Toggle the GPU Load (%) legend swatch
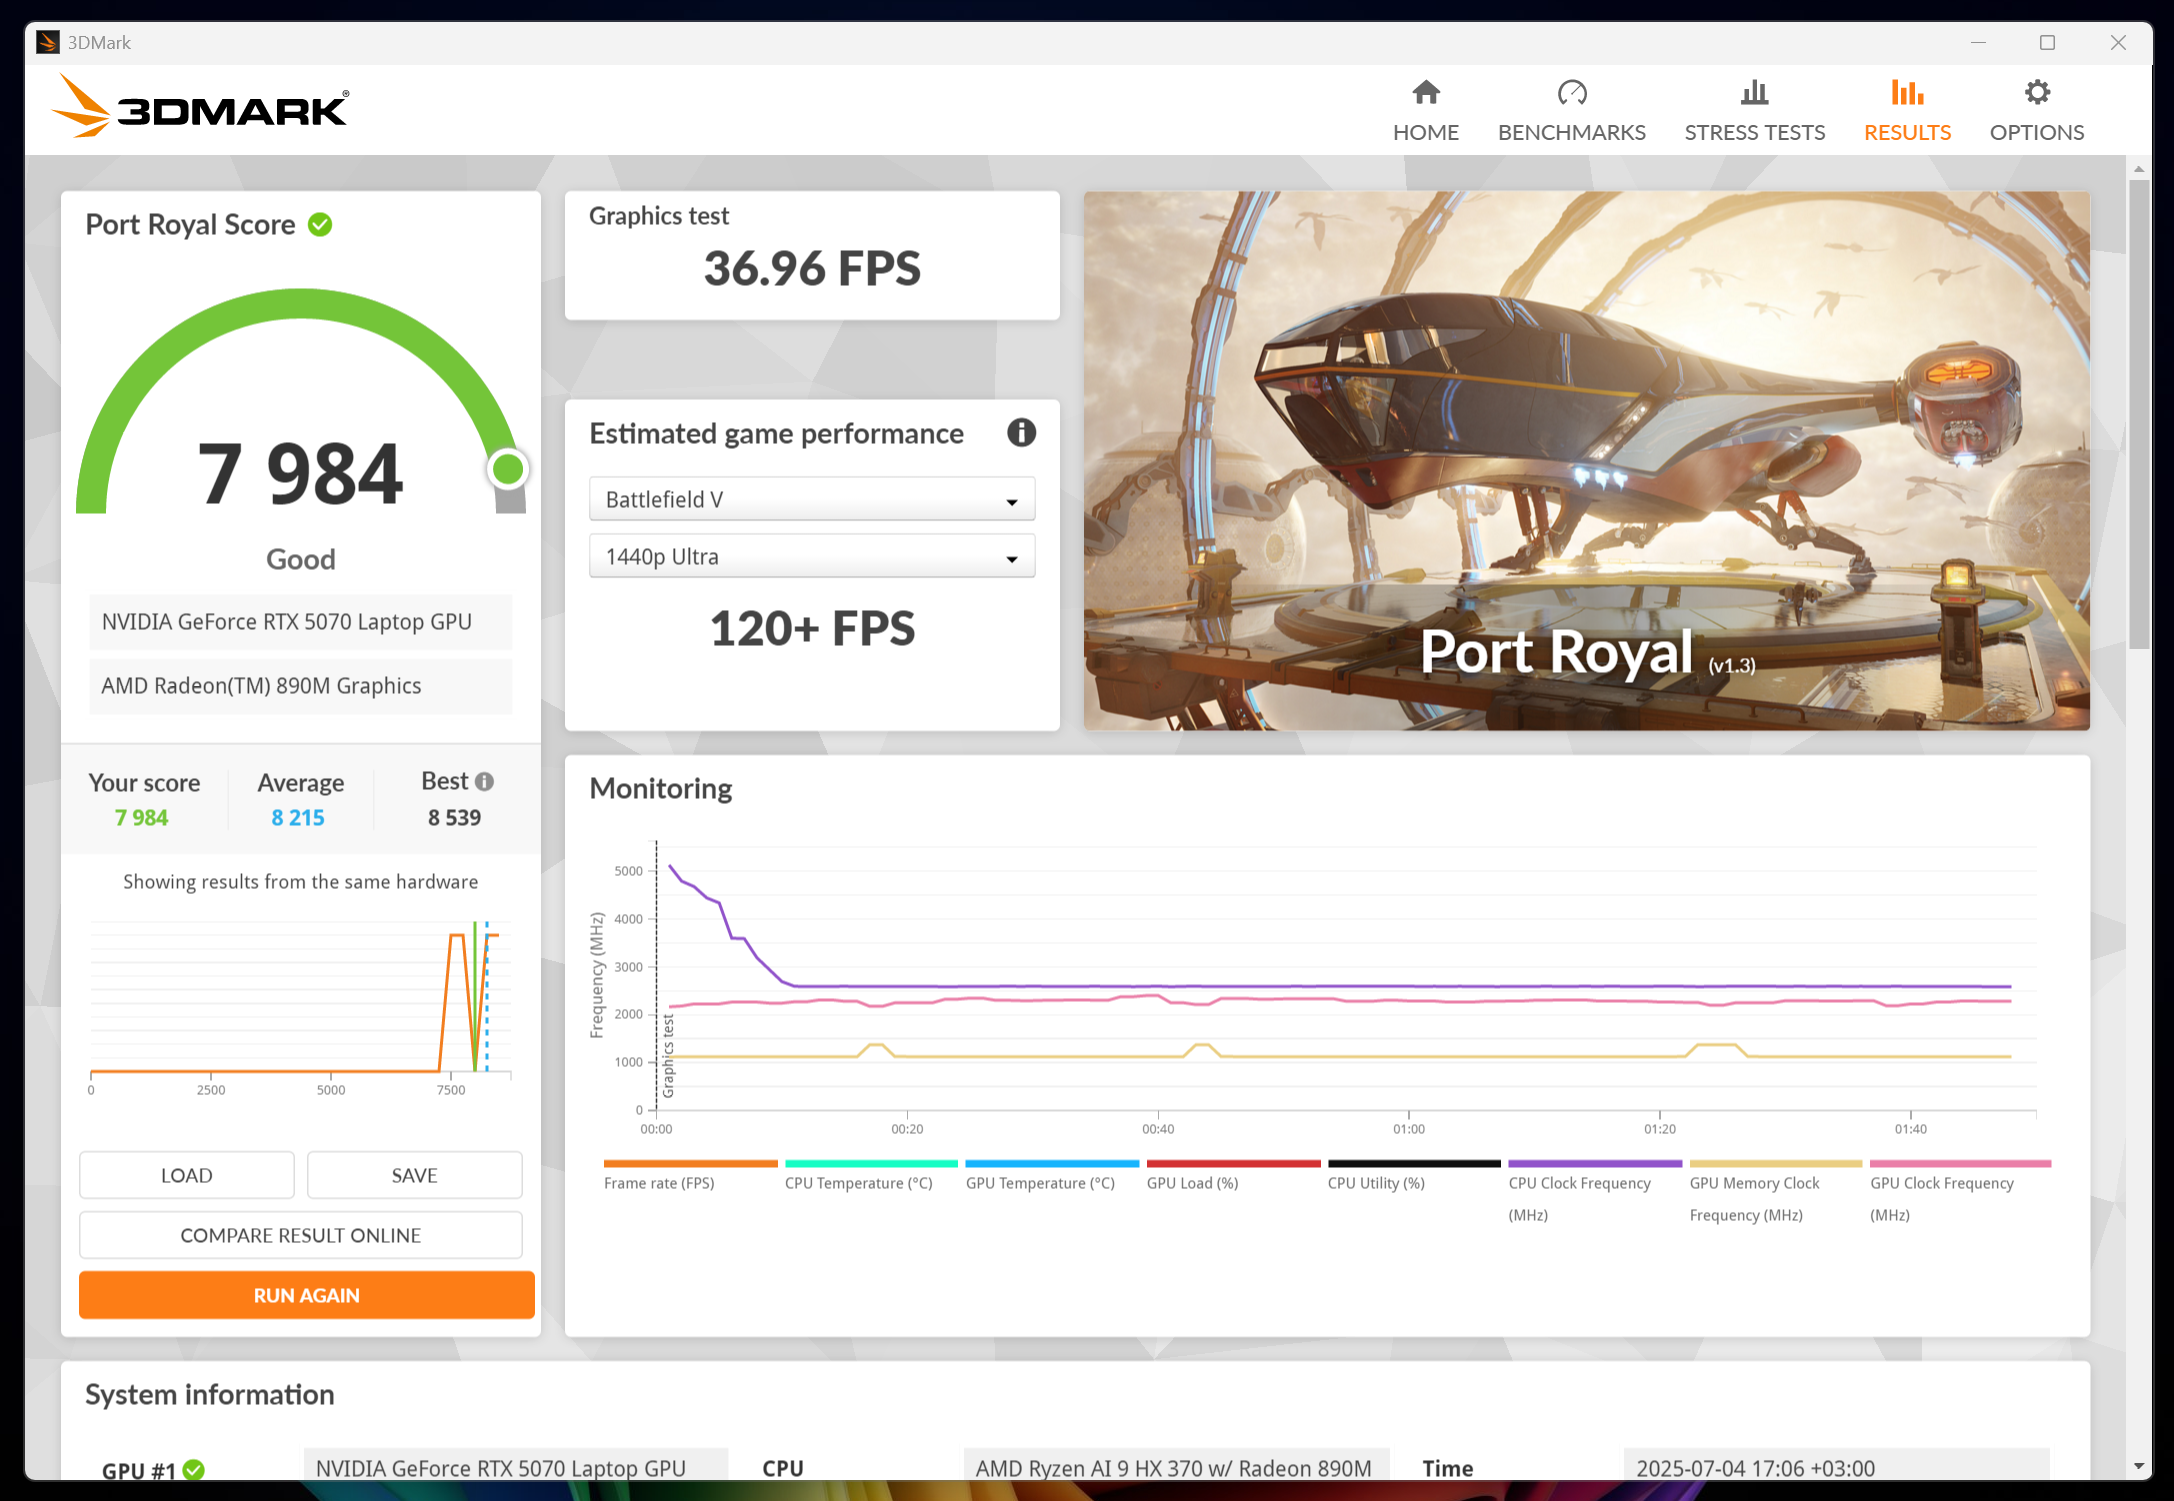 1233,1163
